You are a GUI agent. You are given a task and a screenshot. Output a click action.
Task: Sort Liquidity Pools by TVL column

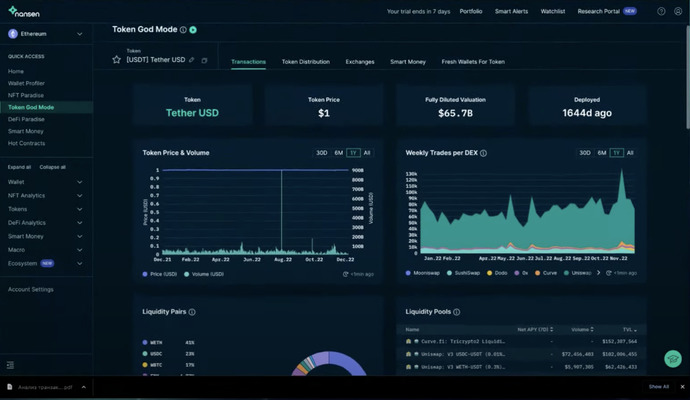pos(630,329)
